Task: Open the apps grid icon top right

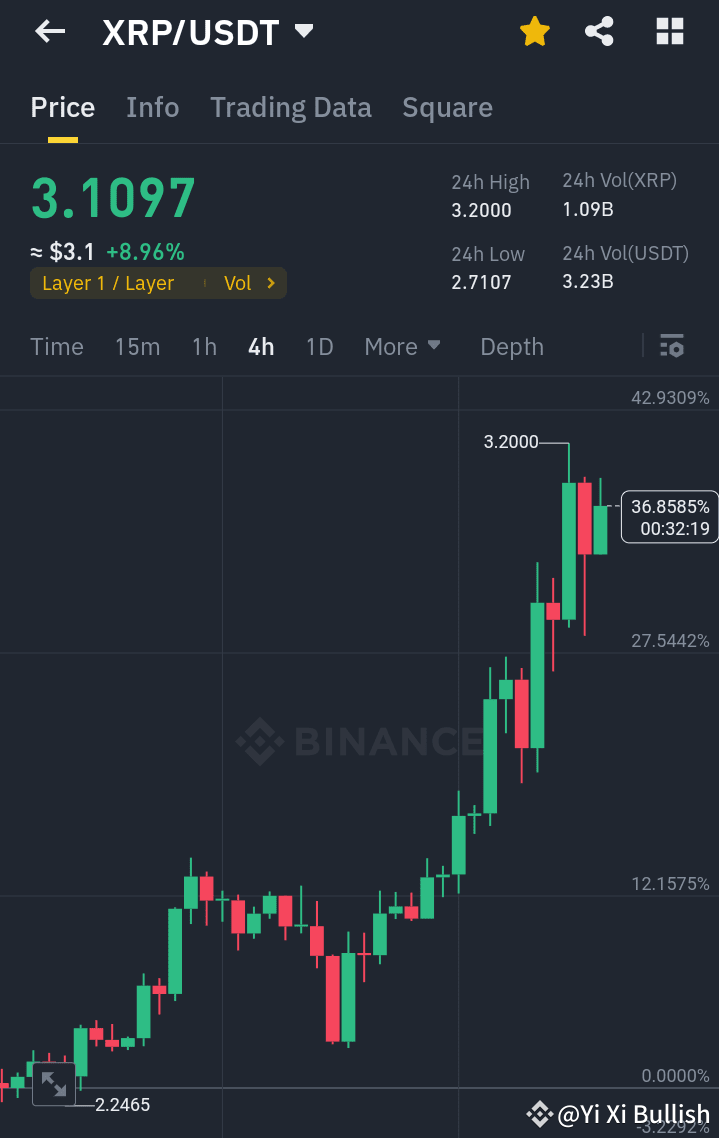Action: click(668, 31)
